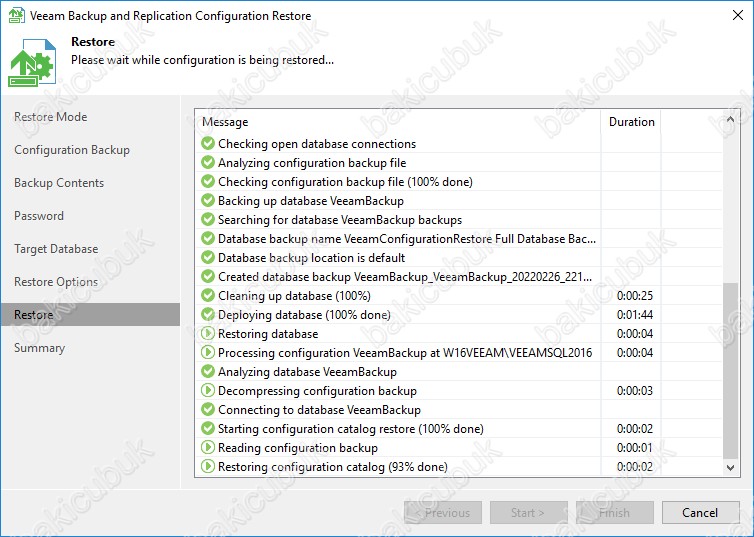
Task: Click the disabled Finish button
Action: point(615,512)
